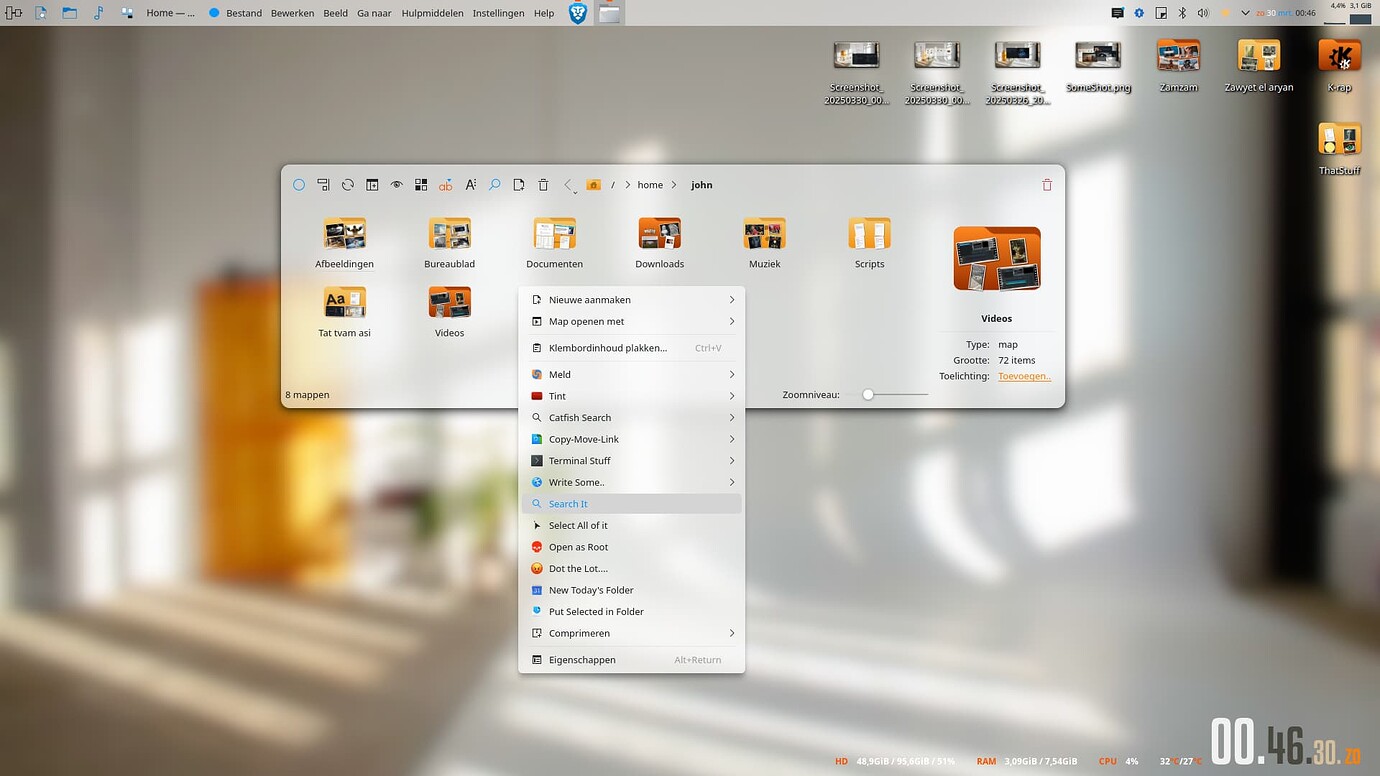1380x776 pixels.
Task: Expand the 'Comprimeren' submenu arrow
Action: [x=732, y=633]
